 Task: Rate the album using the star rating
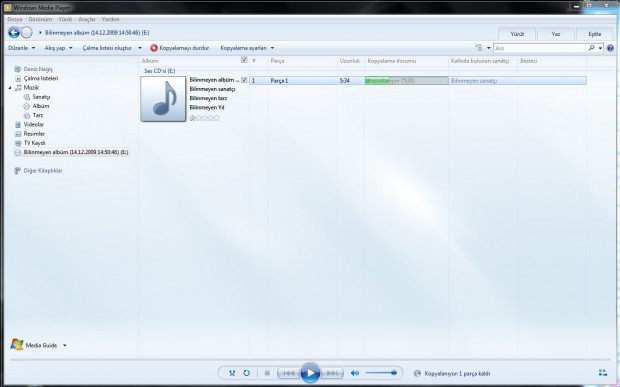coord(204,118)
